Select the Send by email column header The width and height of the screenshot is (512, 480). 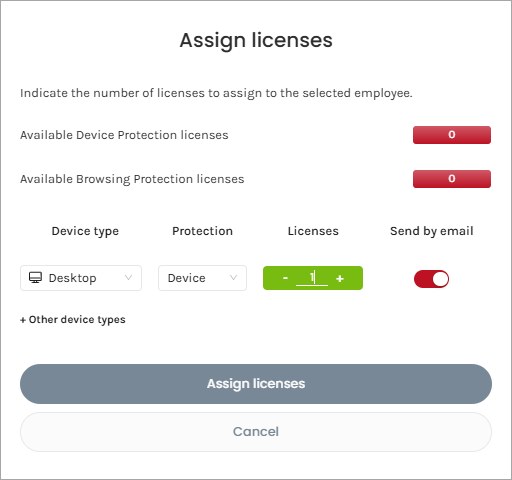click(432, 231)
